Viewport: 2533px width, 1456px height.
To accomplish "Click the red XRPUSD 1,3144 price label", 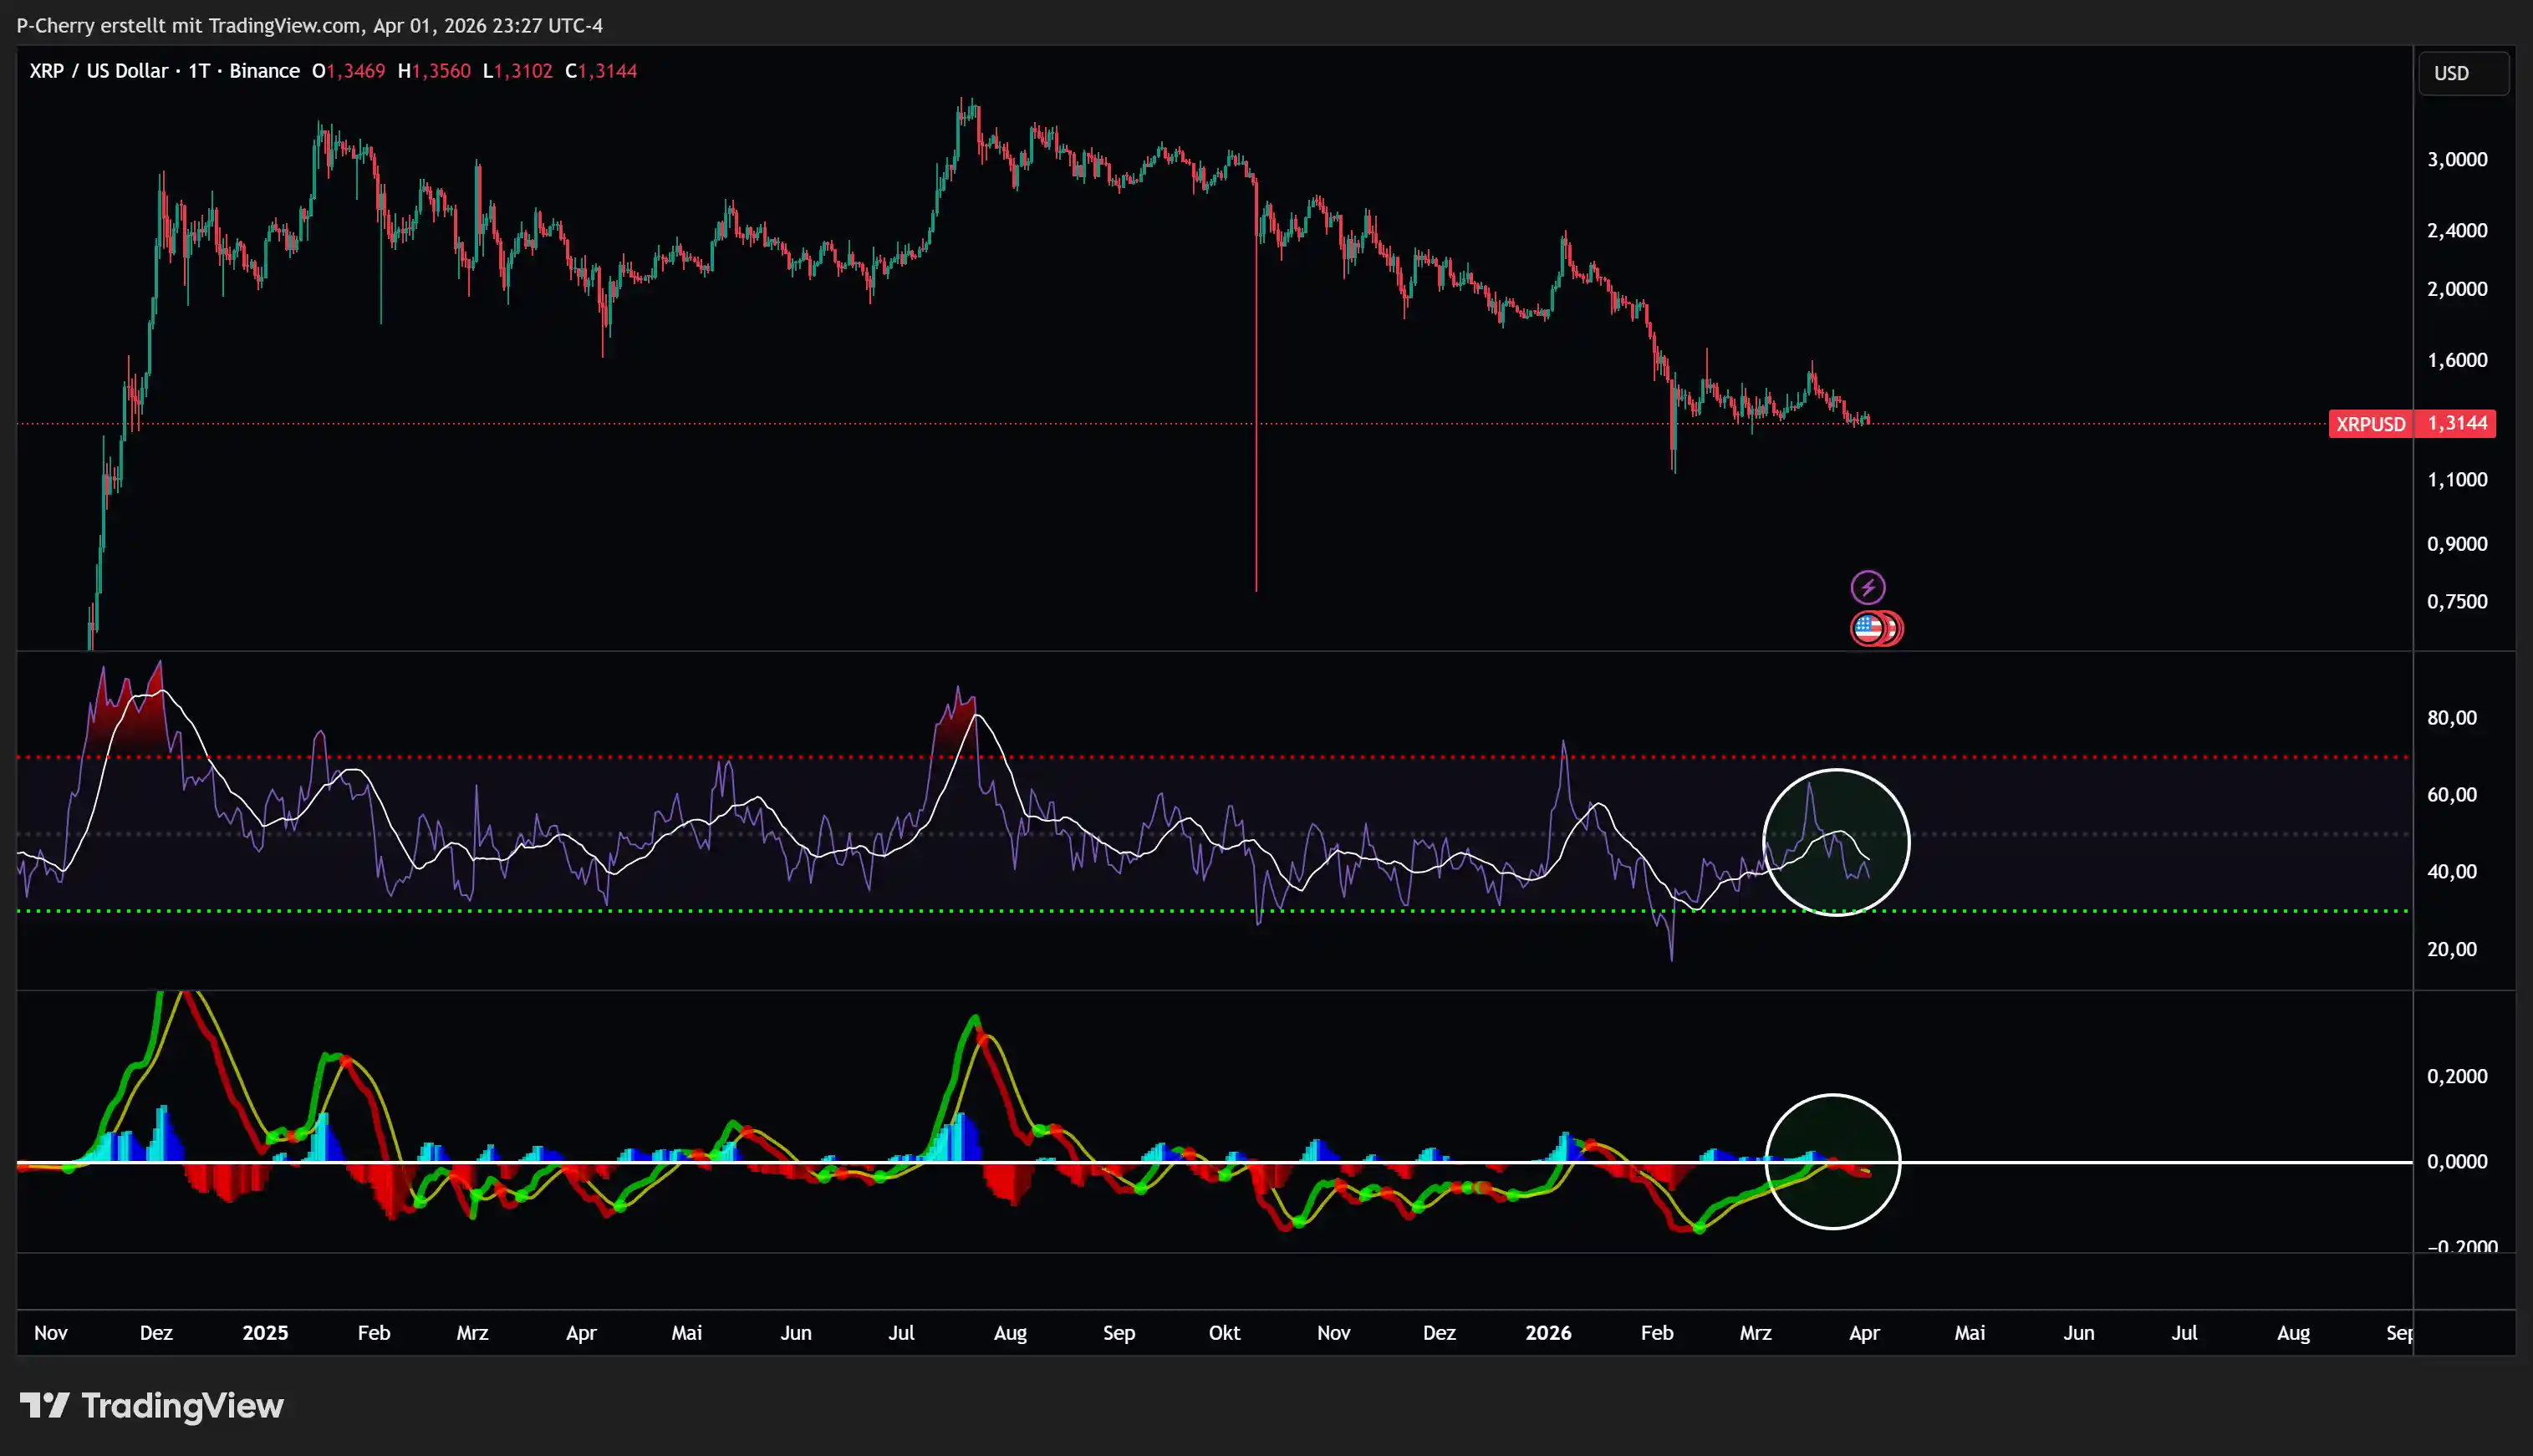I will (2412, 423).
